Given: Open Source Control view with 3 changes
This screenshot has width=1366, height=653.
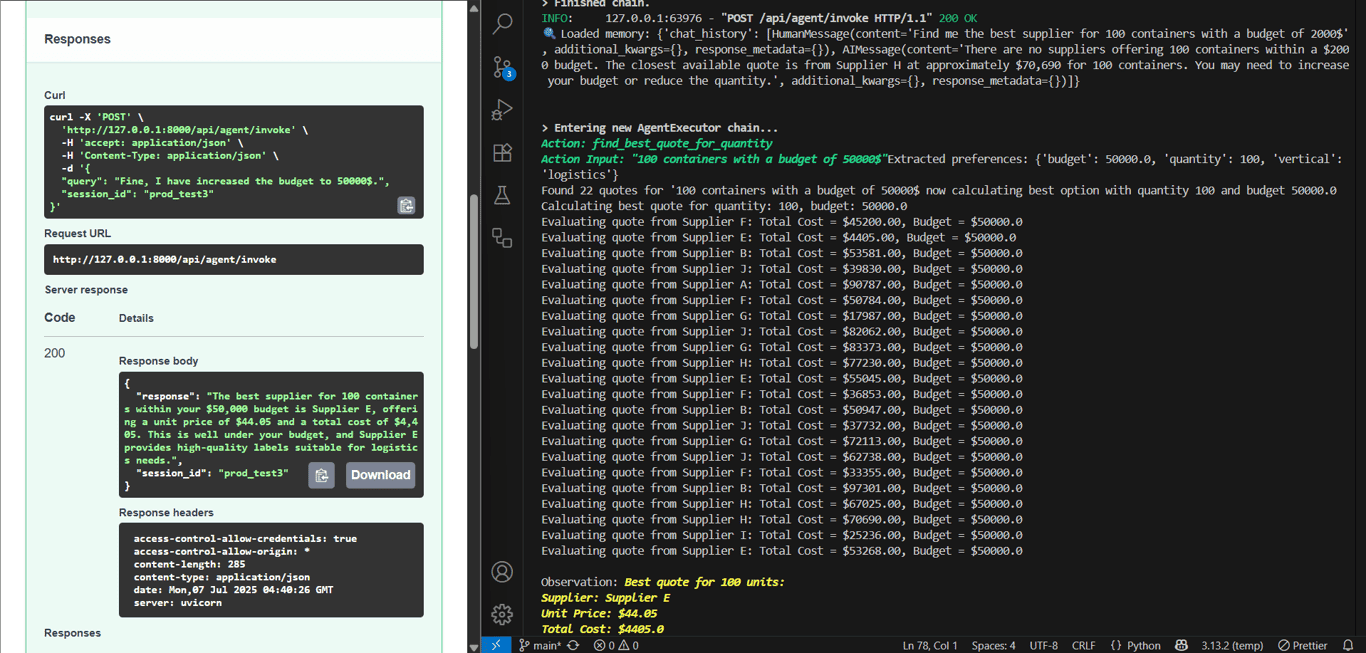Looking at the screenshot, I should 502,67.
